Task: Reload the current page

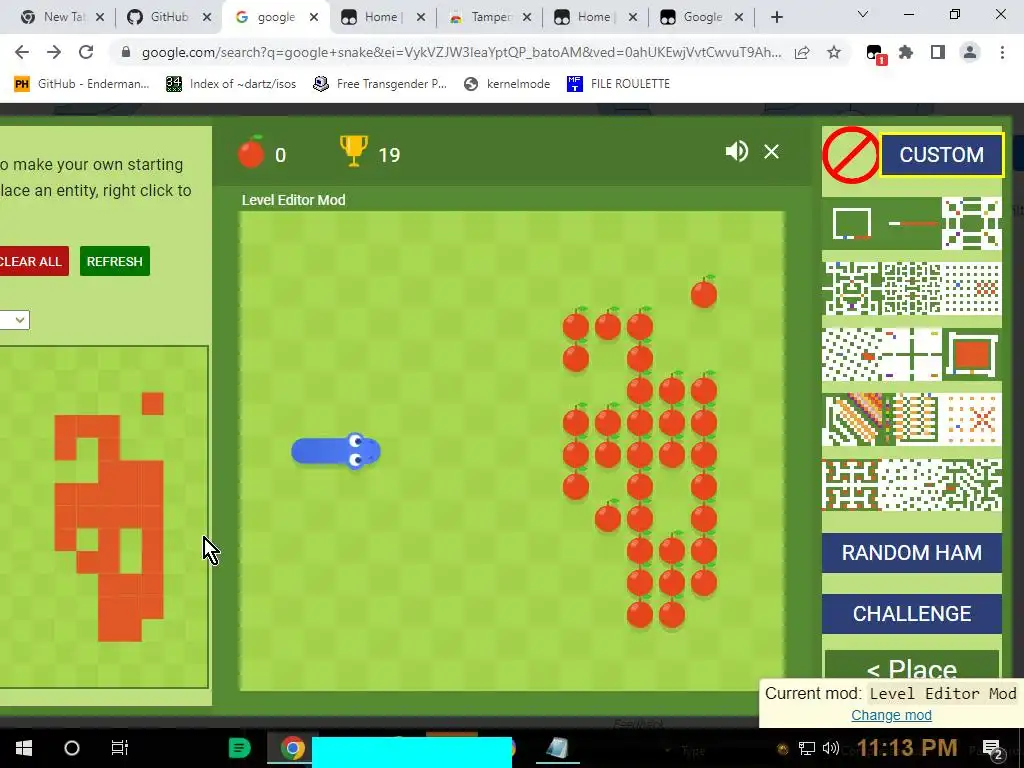Action: click(86, 52)
